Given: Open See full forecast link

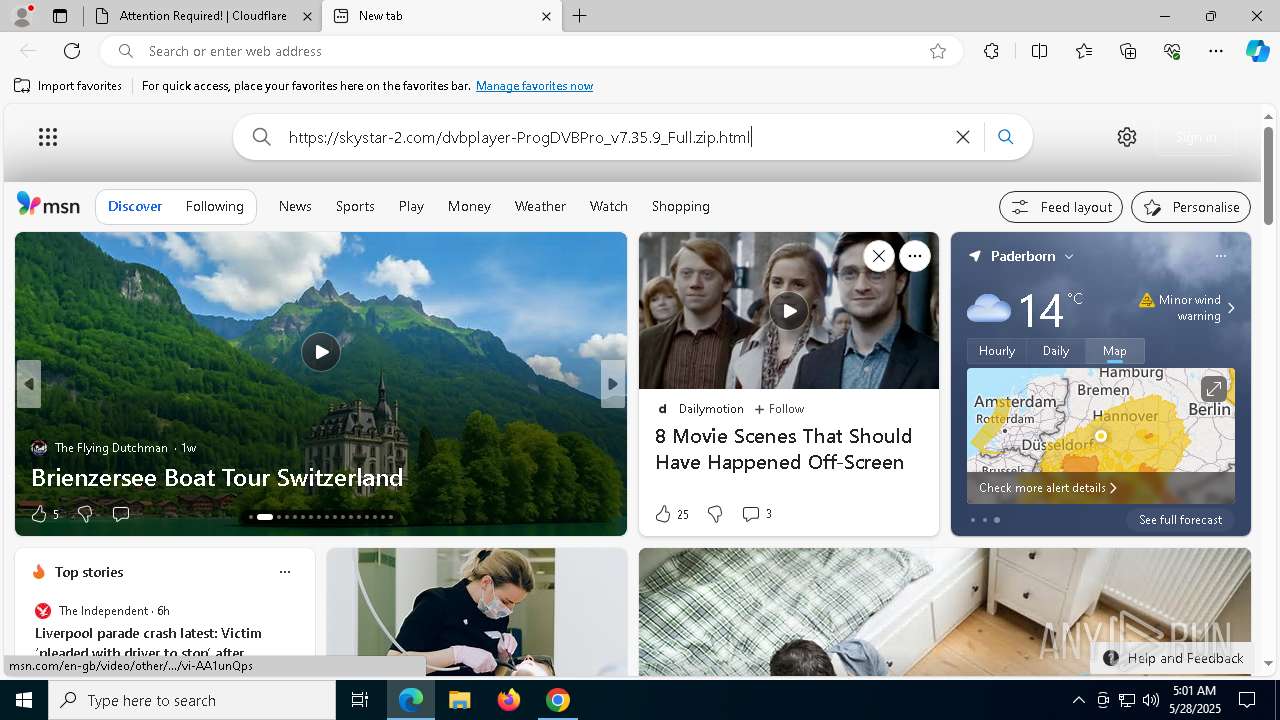Looking at the screenshot, I should coord(1180,520).
